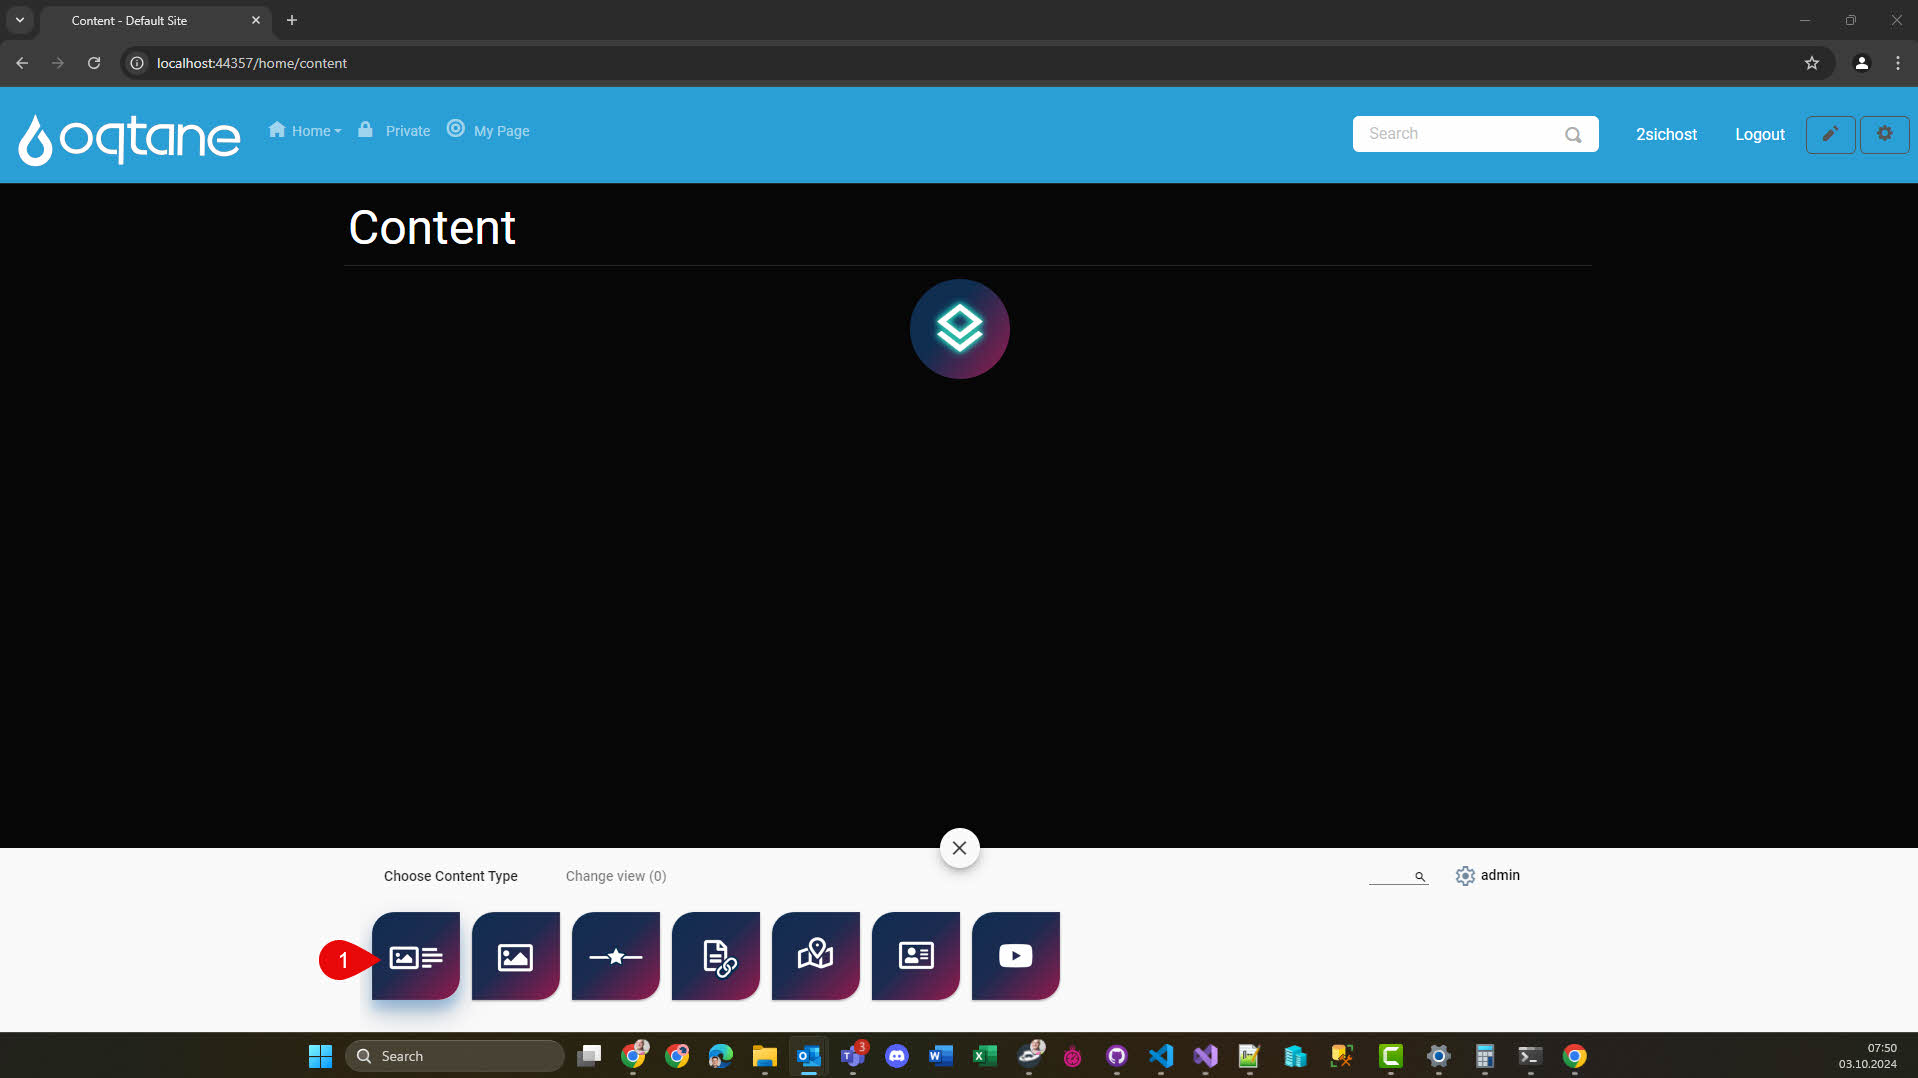The width and height of the screenshot is (1918, 1078).
Task: Choose the map location content type tile
Action: (x=815, y=956)
